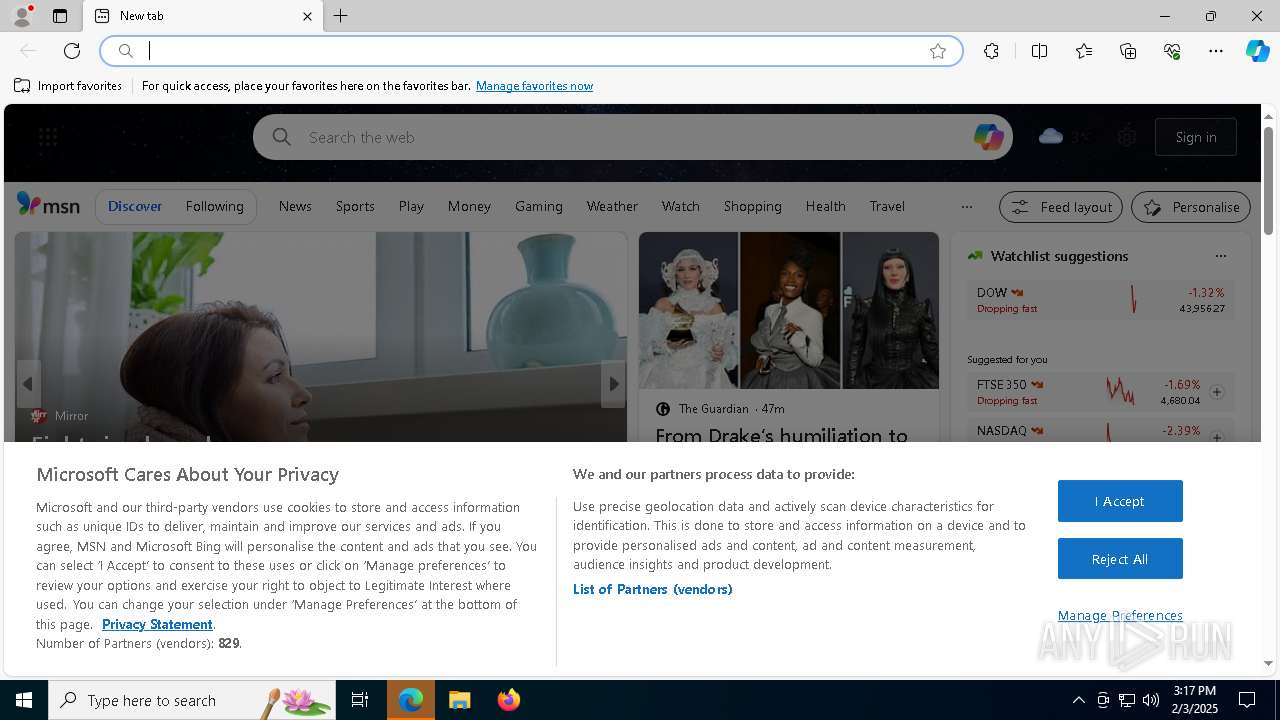Open the Privacy Statement link

pyautogui.click(x=157, y=624)
